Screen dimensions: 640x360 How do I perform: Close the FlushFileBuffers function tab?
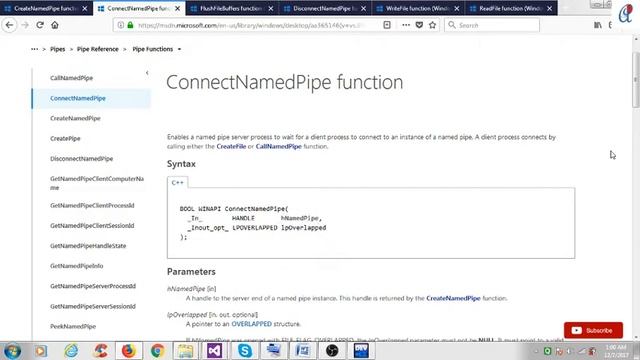(271, 8)
